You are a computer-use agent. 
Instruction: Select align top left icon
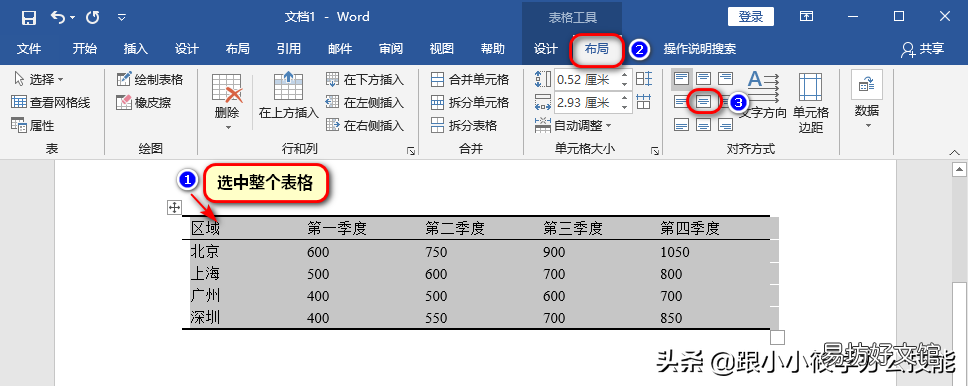point(682,78)
